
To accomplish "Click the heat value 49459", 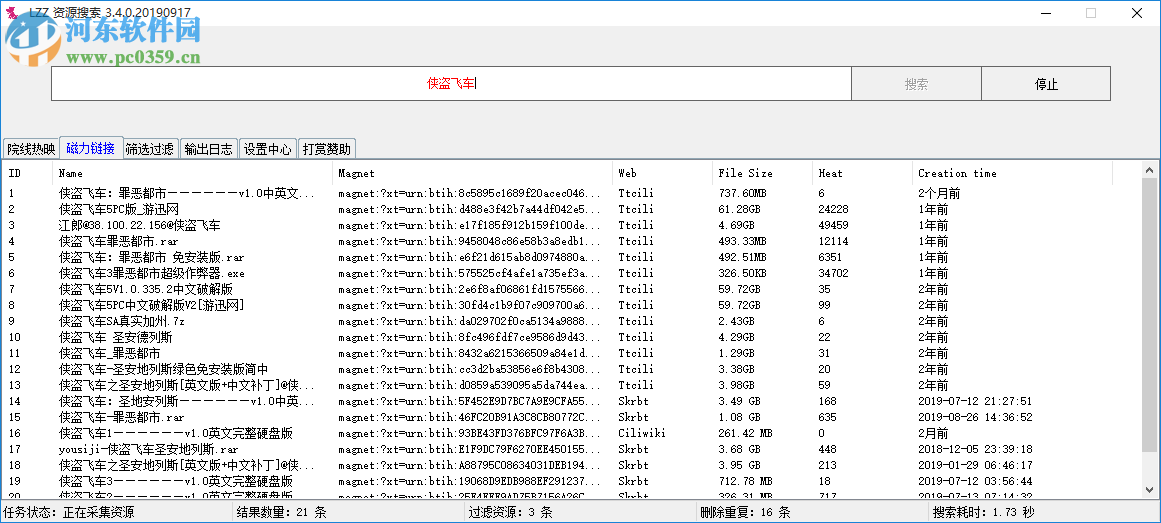I will [x=833, y=225].
